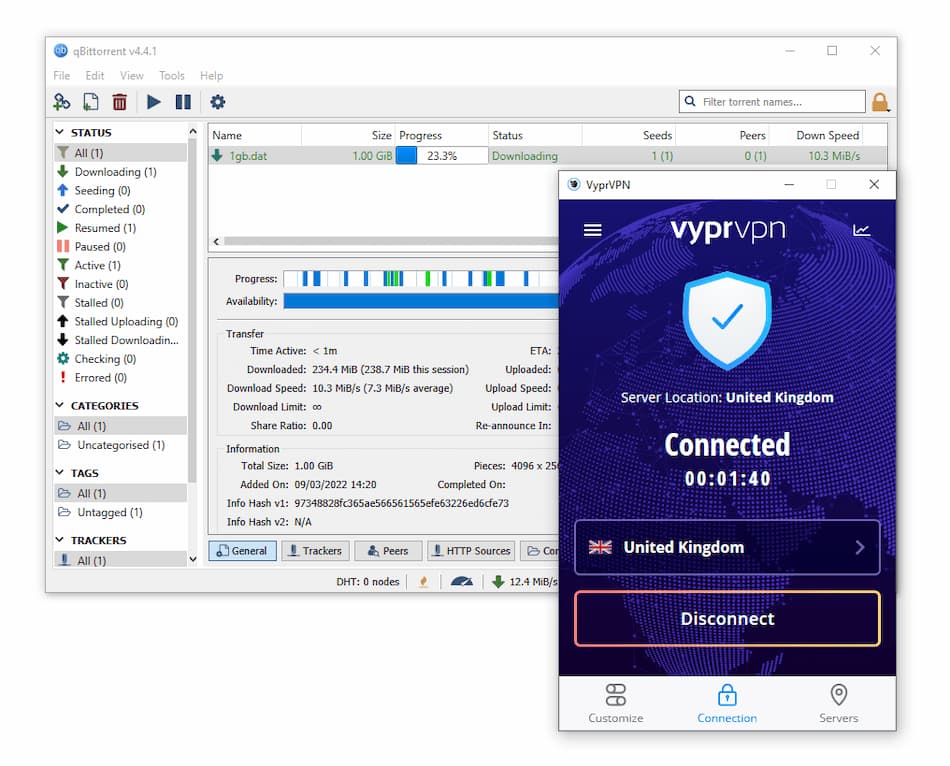Open the Servers panel in VyprVPN
The height and width of the screenshot is (766, 950).
click(838, 703)
